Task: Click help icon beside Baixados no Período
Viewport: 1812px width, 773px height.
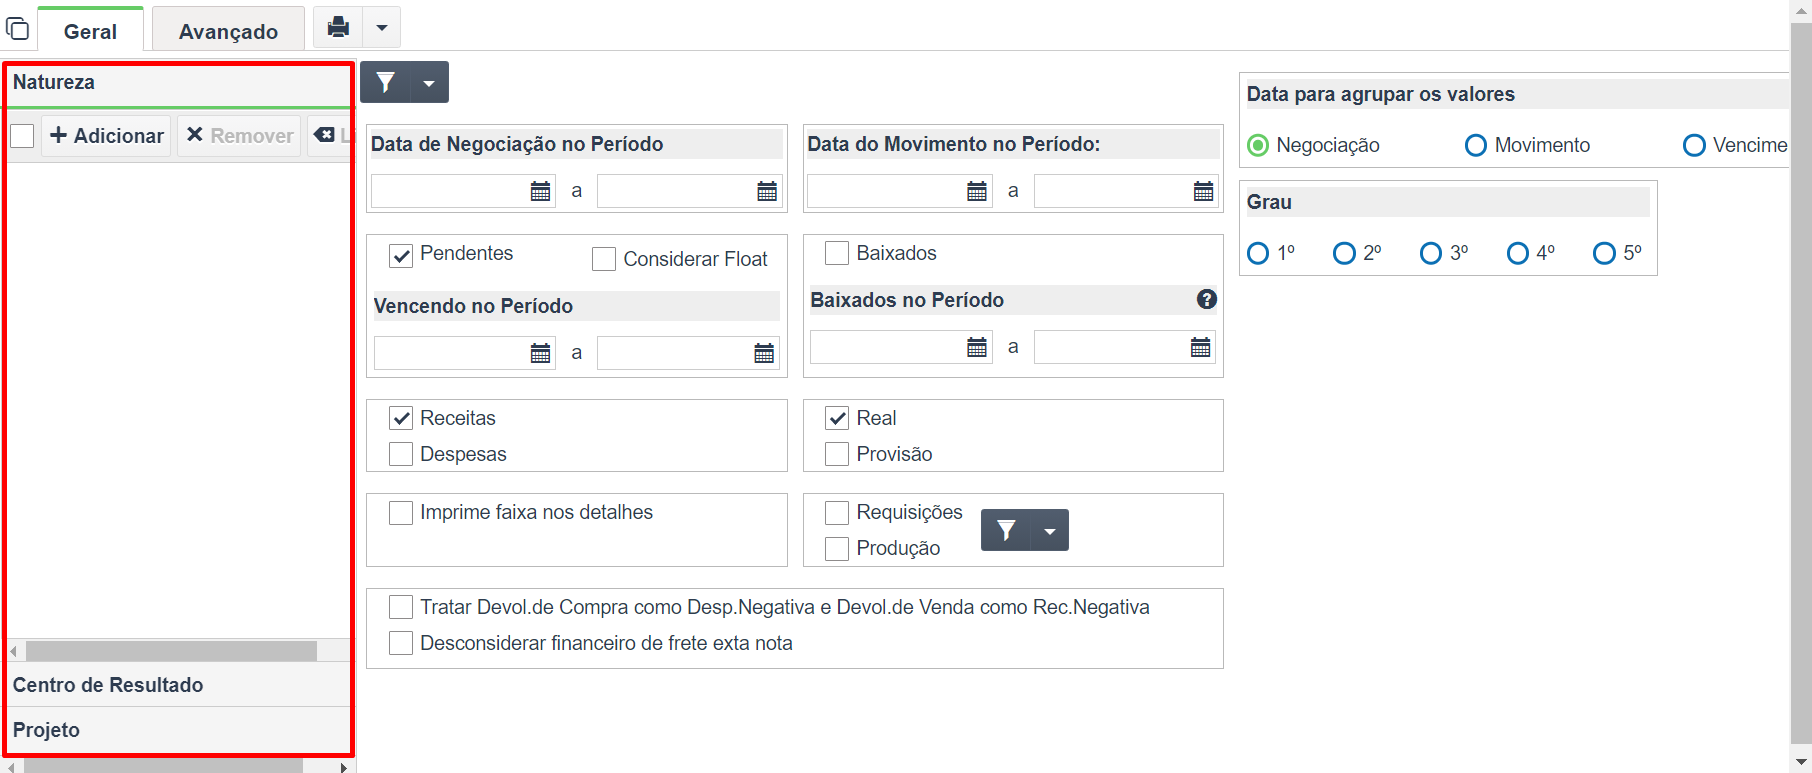Action: [1207, 299]
